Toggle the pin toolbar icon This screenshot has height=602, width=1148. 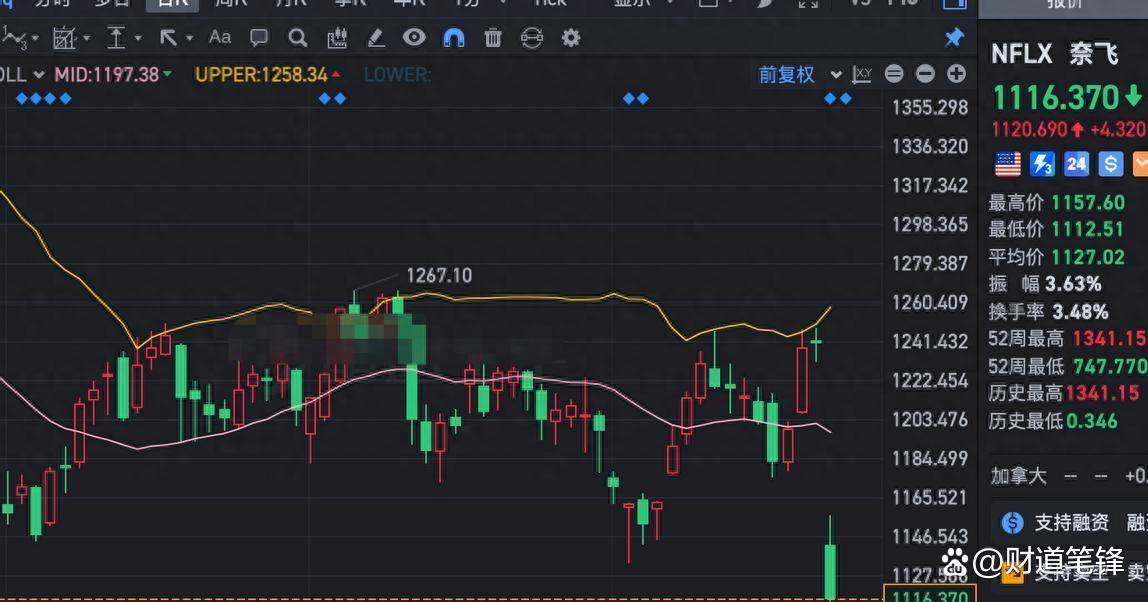[x=954, y=38]
